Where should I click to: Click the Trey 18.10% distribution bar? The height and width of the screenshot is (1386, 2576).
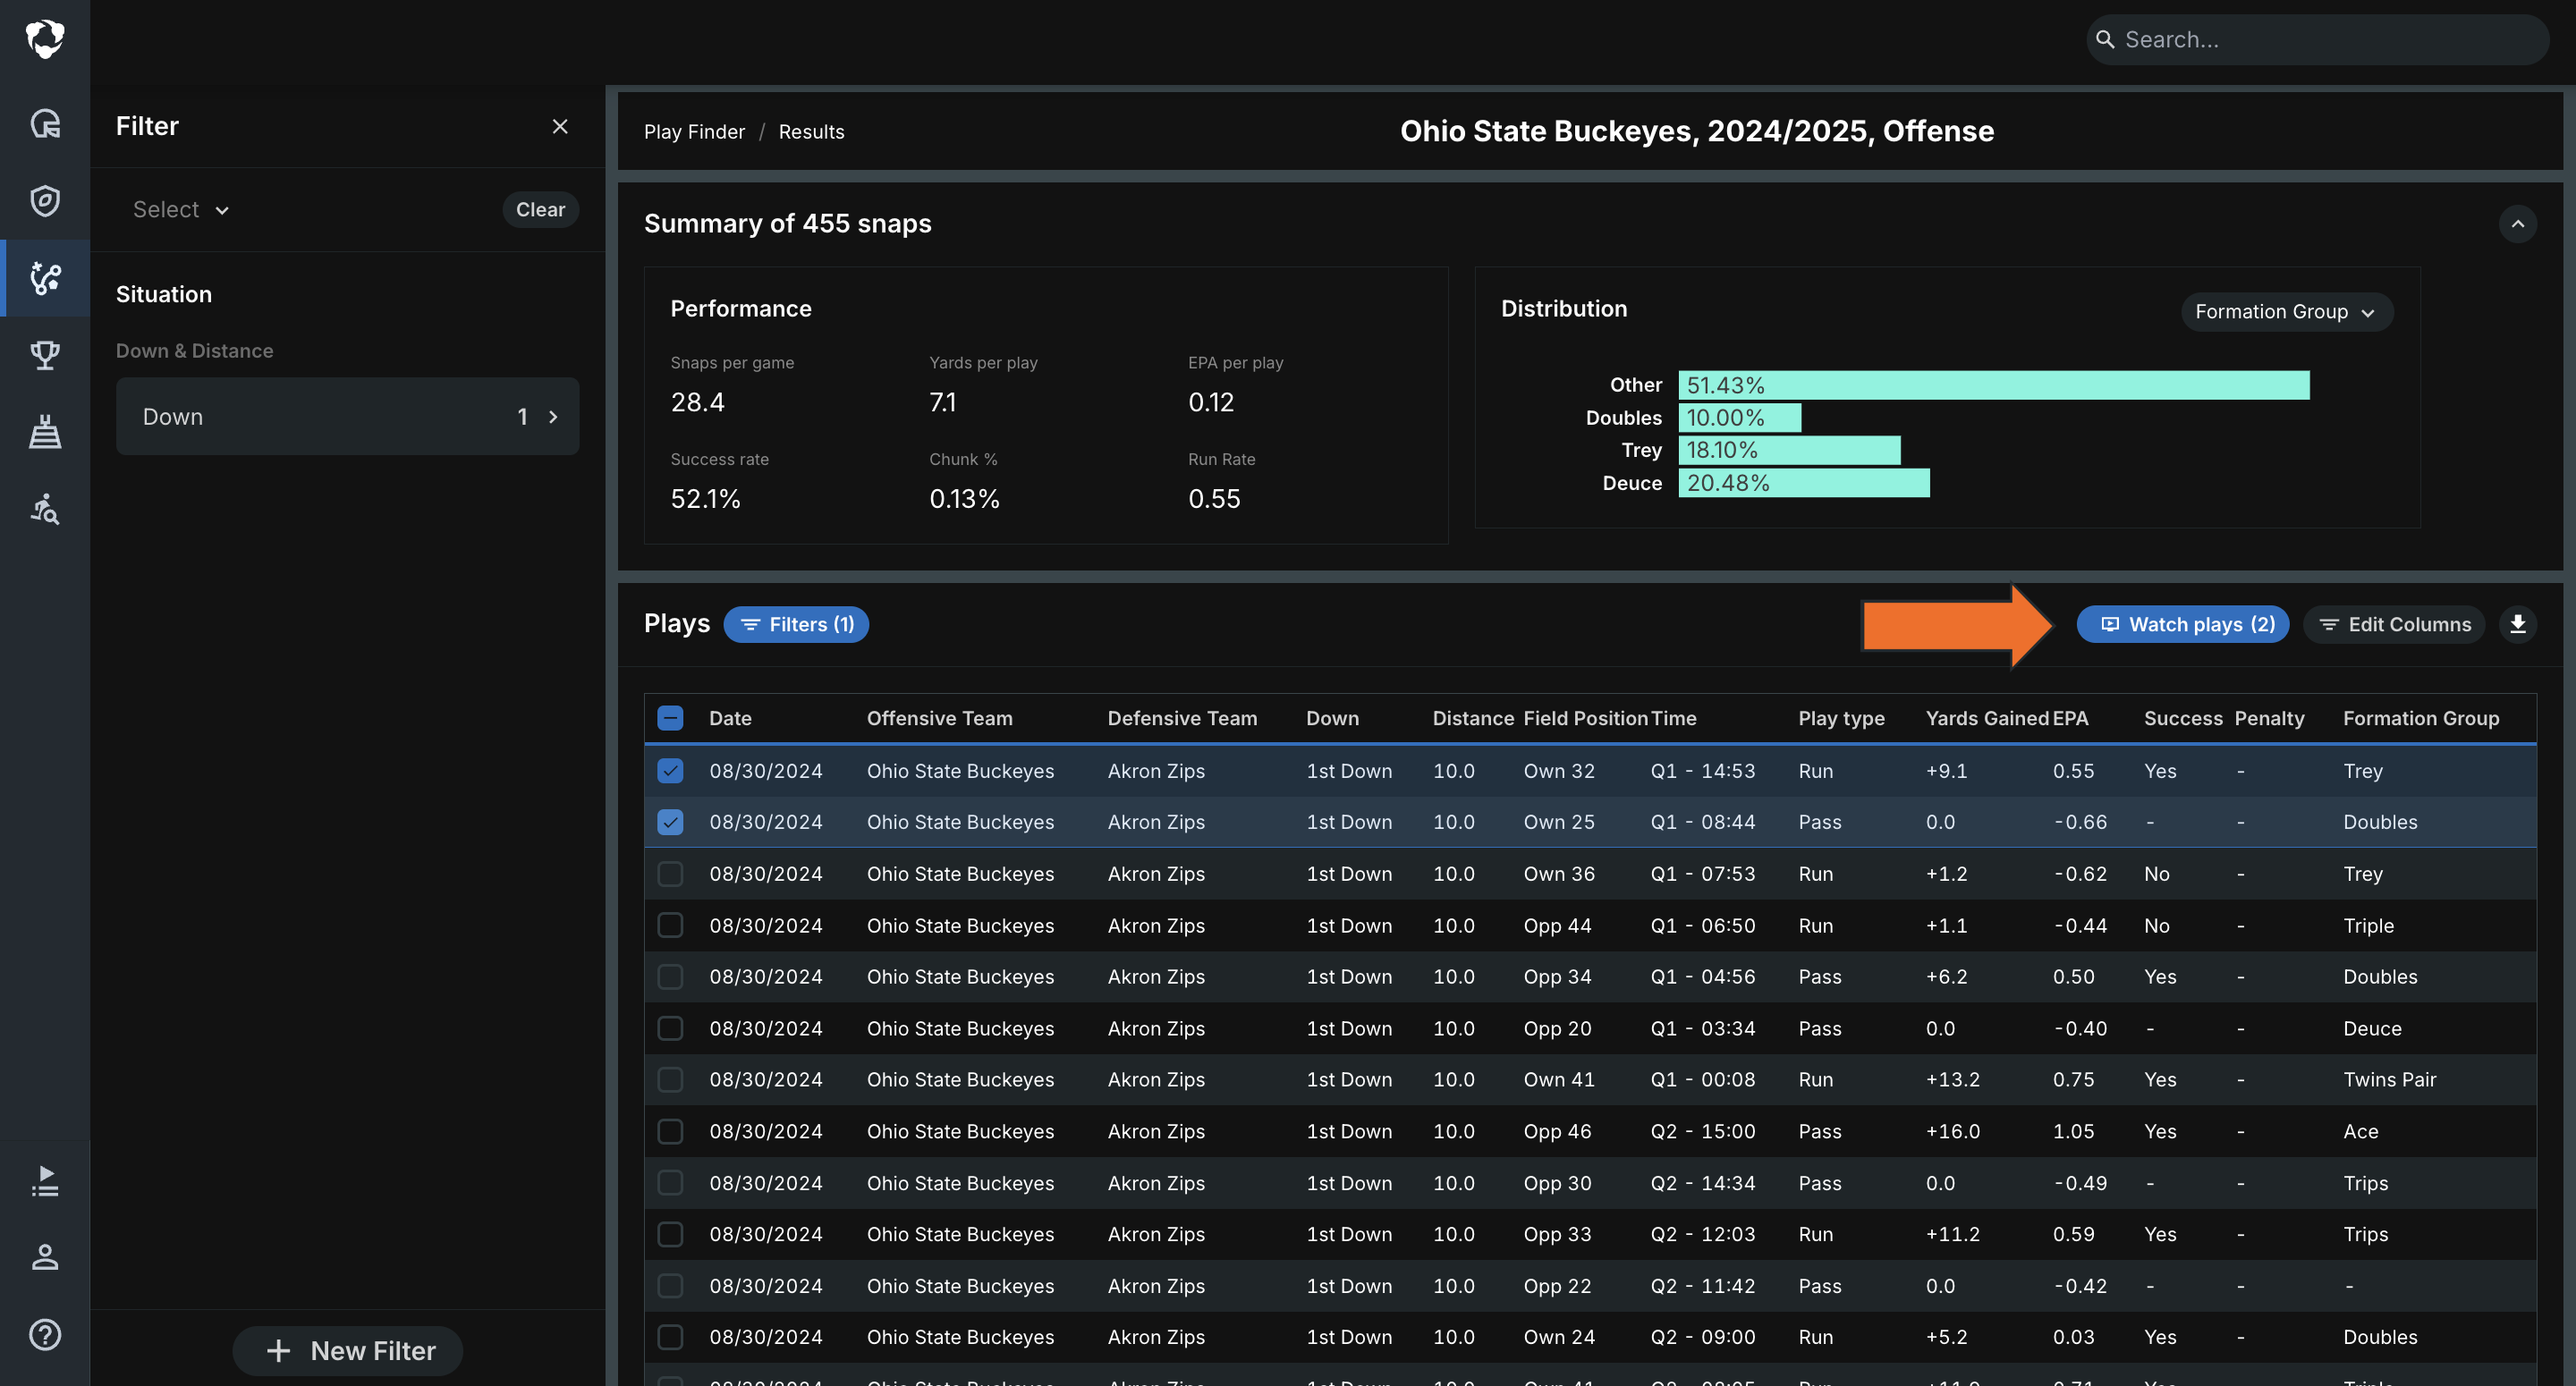[x=1789, y=450]
